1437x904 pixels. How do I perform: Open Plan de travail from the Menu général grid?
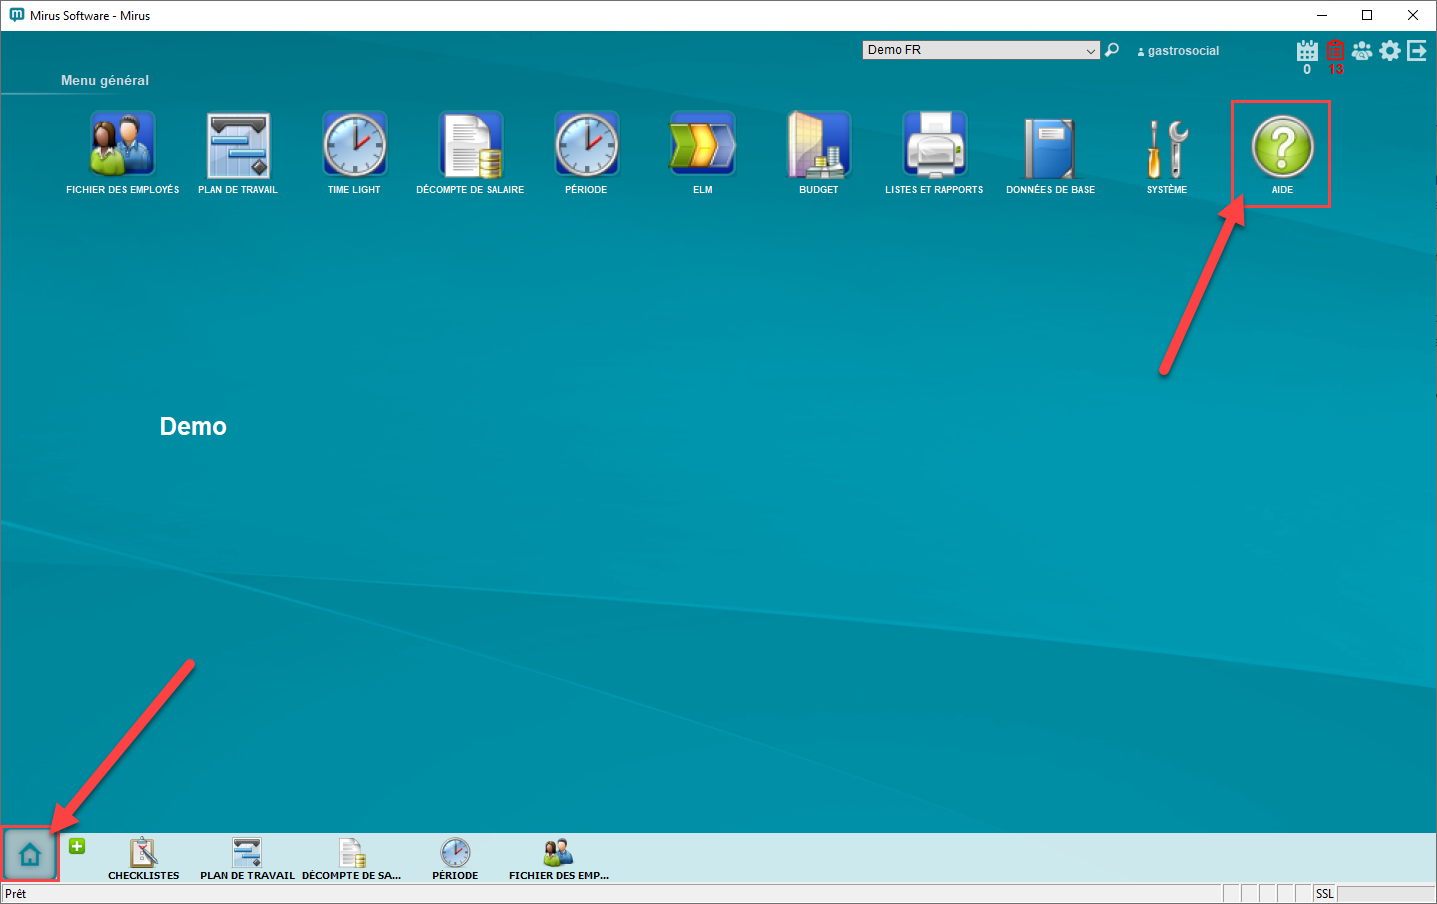pos(238,153)
